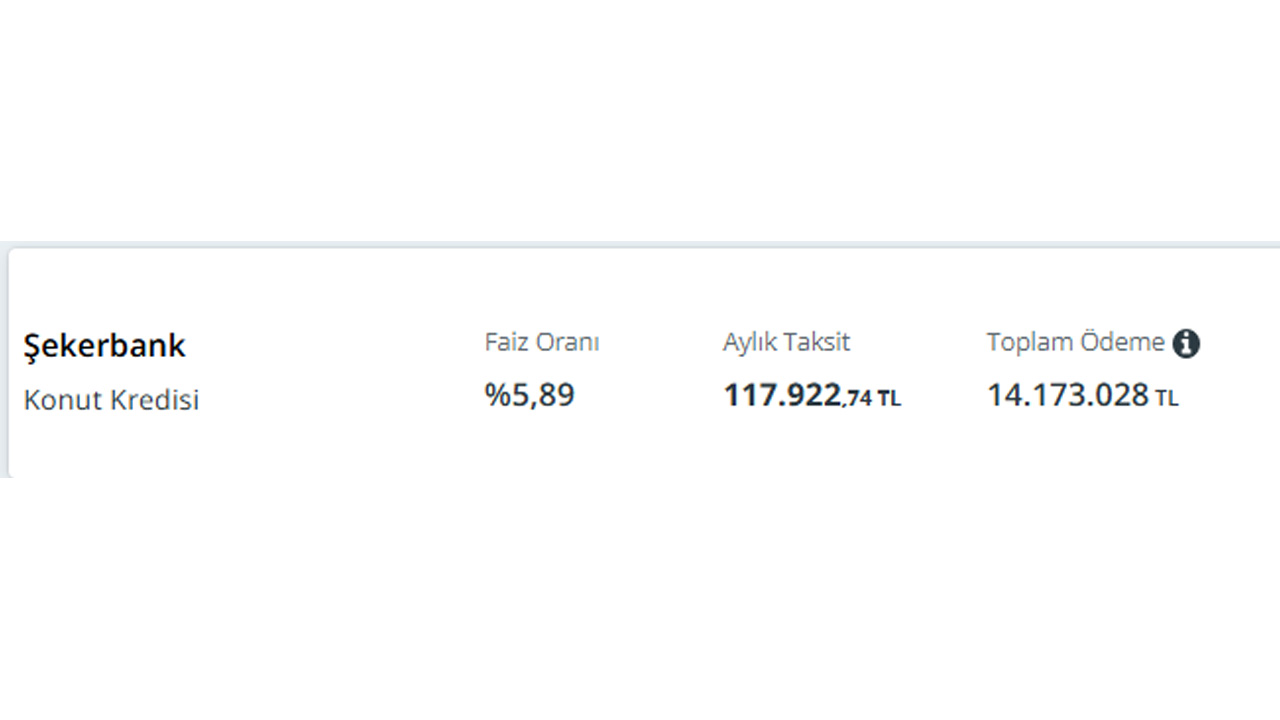This screenshot has width=1280, height=720.
Task: Click the light gray strip above the card
Action: [x=640, y=244]
